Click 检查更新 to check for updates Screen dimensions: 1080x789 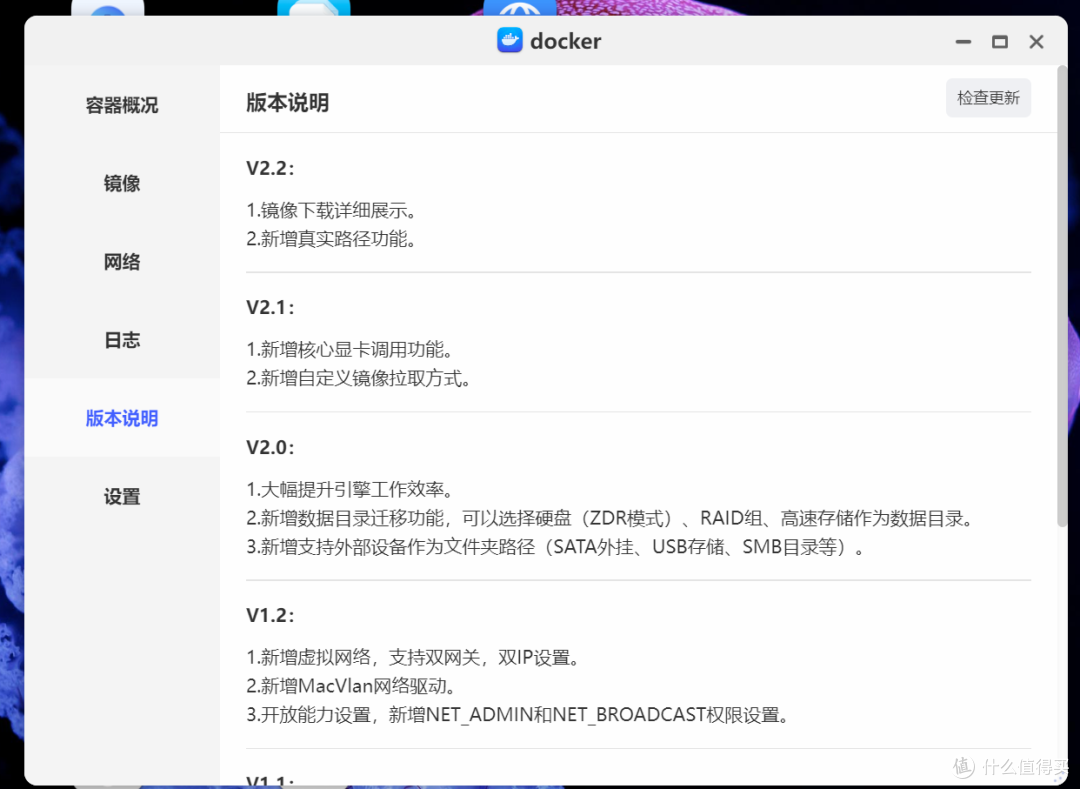click(988, 97)
